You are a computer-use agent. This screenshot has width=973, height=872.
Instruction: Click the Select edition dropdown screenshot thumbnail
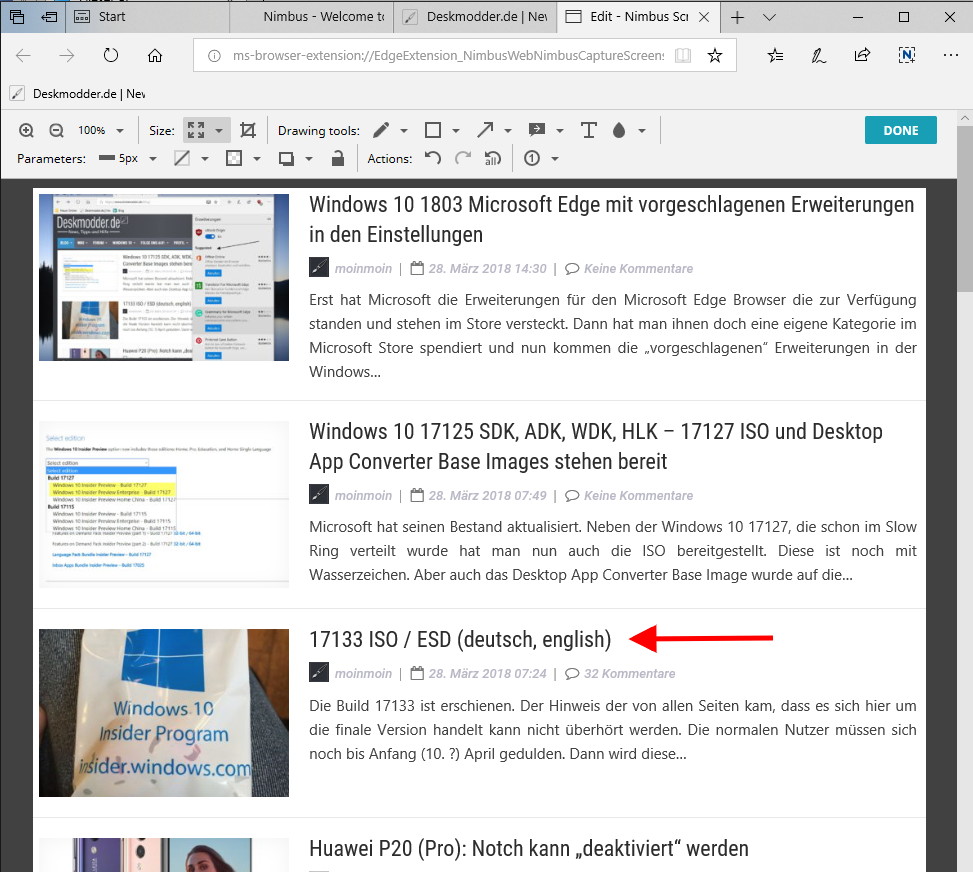pyautogui.click(x=164, y=504)
